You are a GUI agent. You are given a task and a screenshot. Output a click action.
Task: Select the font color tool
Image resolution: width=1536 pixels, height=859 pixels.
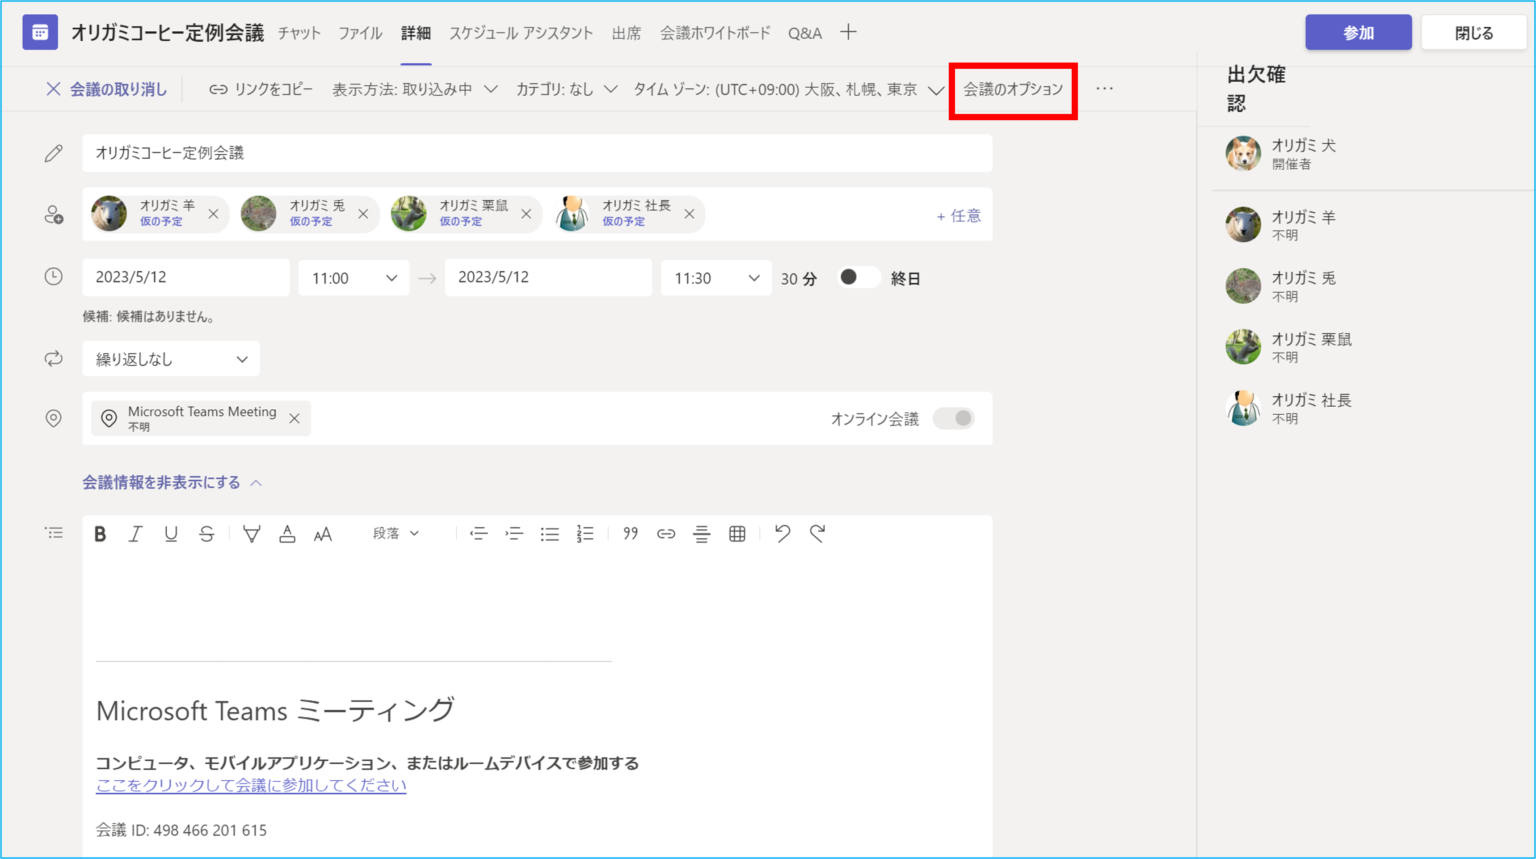click(287, 534)
